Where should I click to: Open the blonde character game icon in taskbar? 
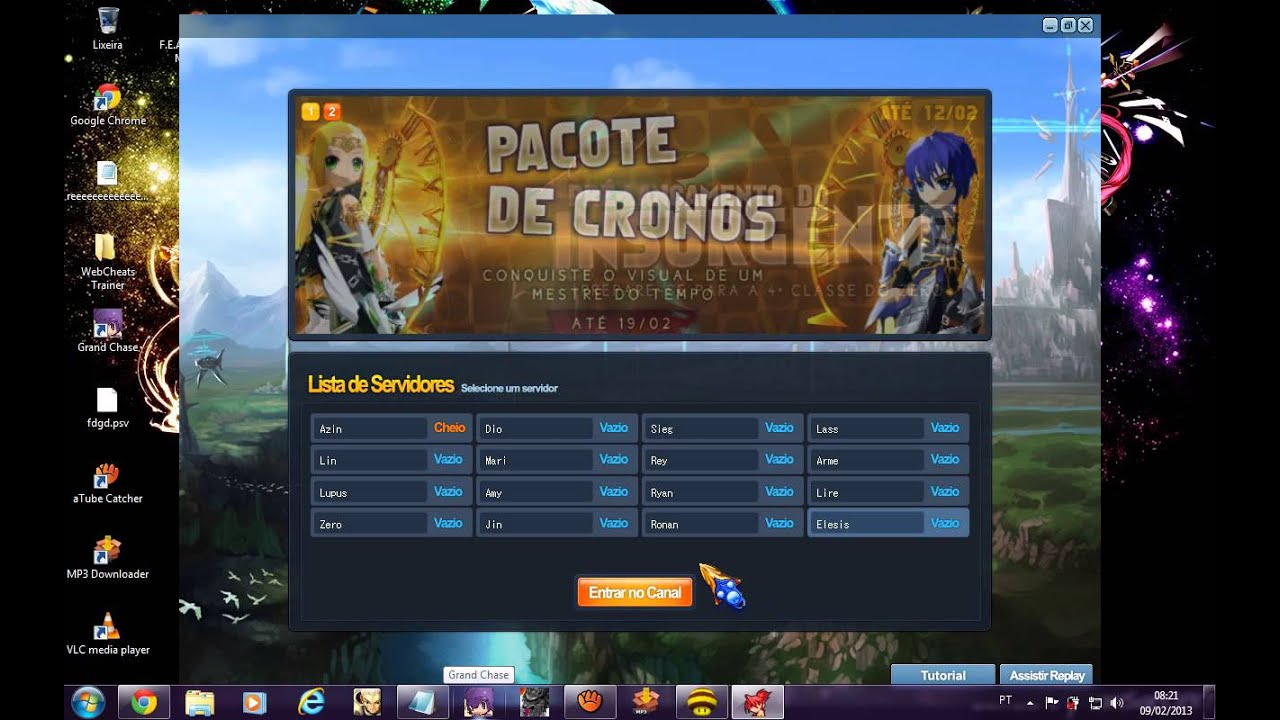pos(367,703)
